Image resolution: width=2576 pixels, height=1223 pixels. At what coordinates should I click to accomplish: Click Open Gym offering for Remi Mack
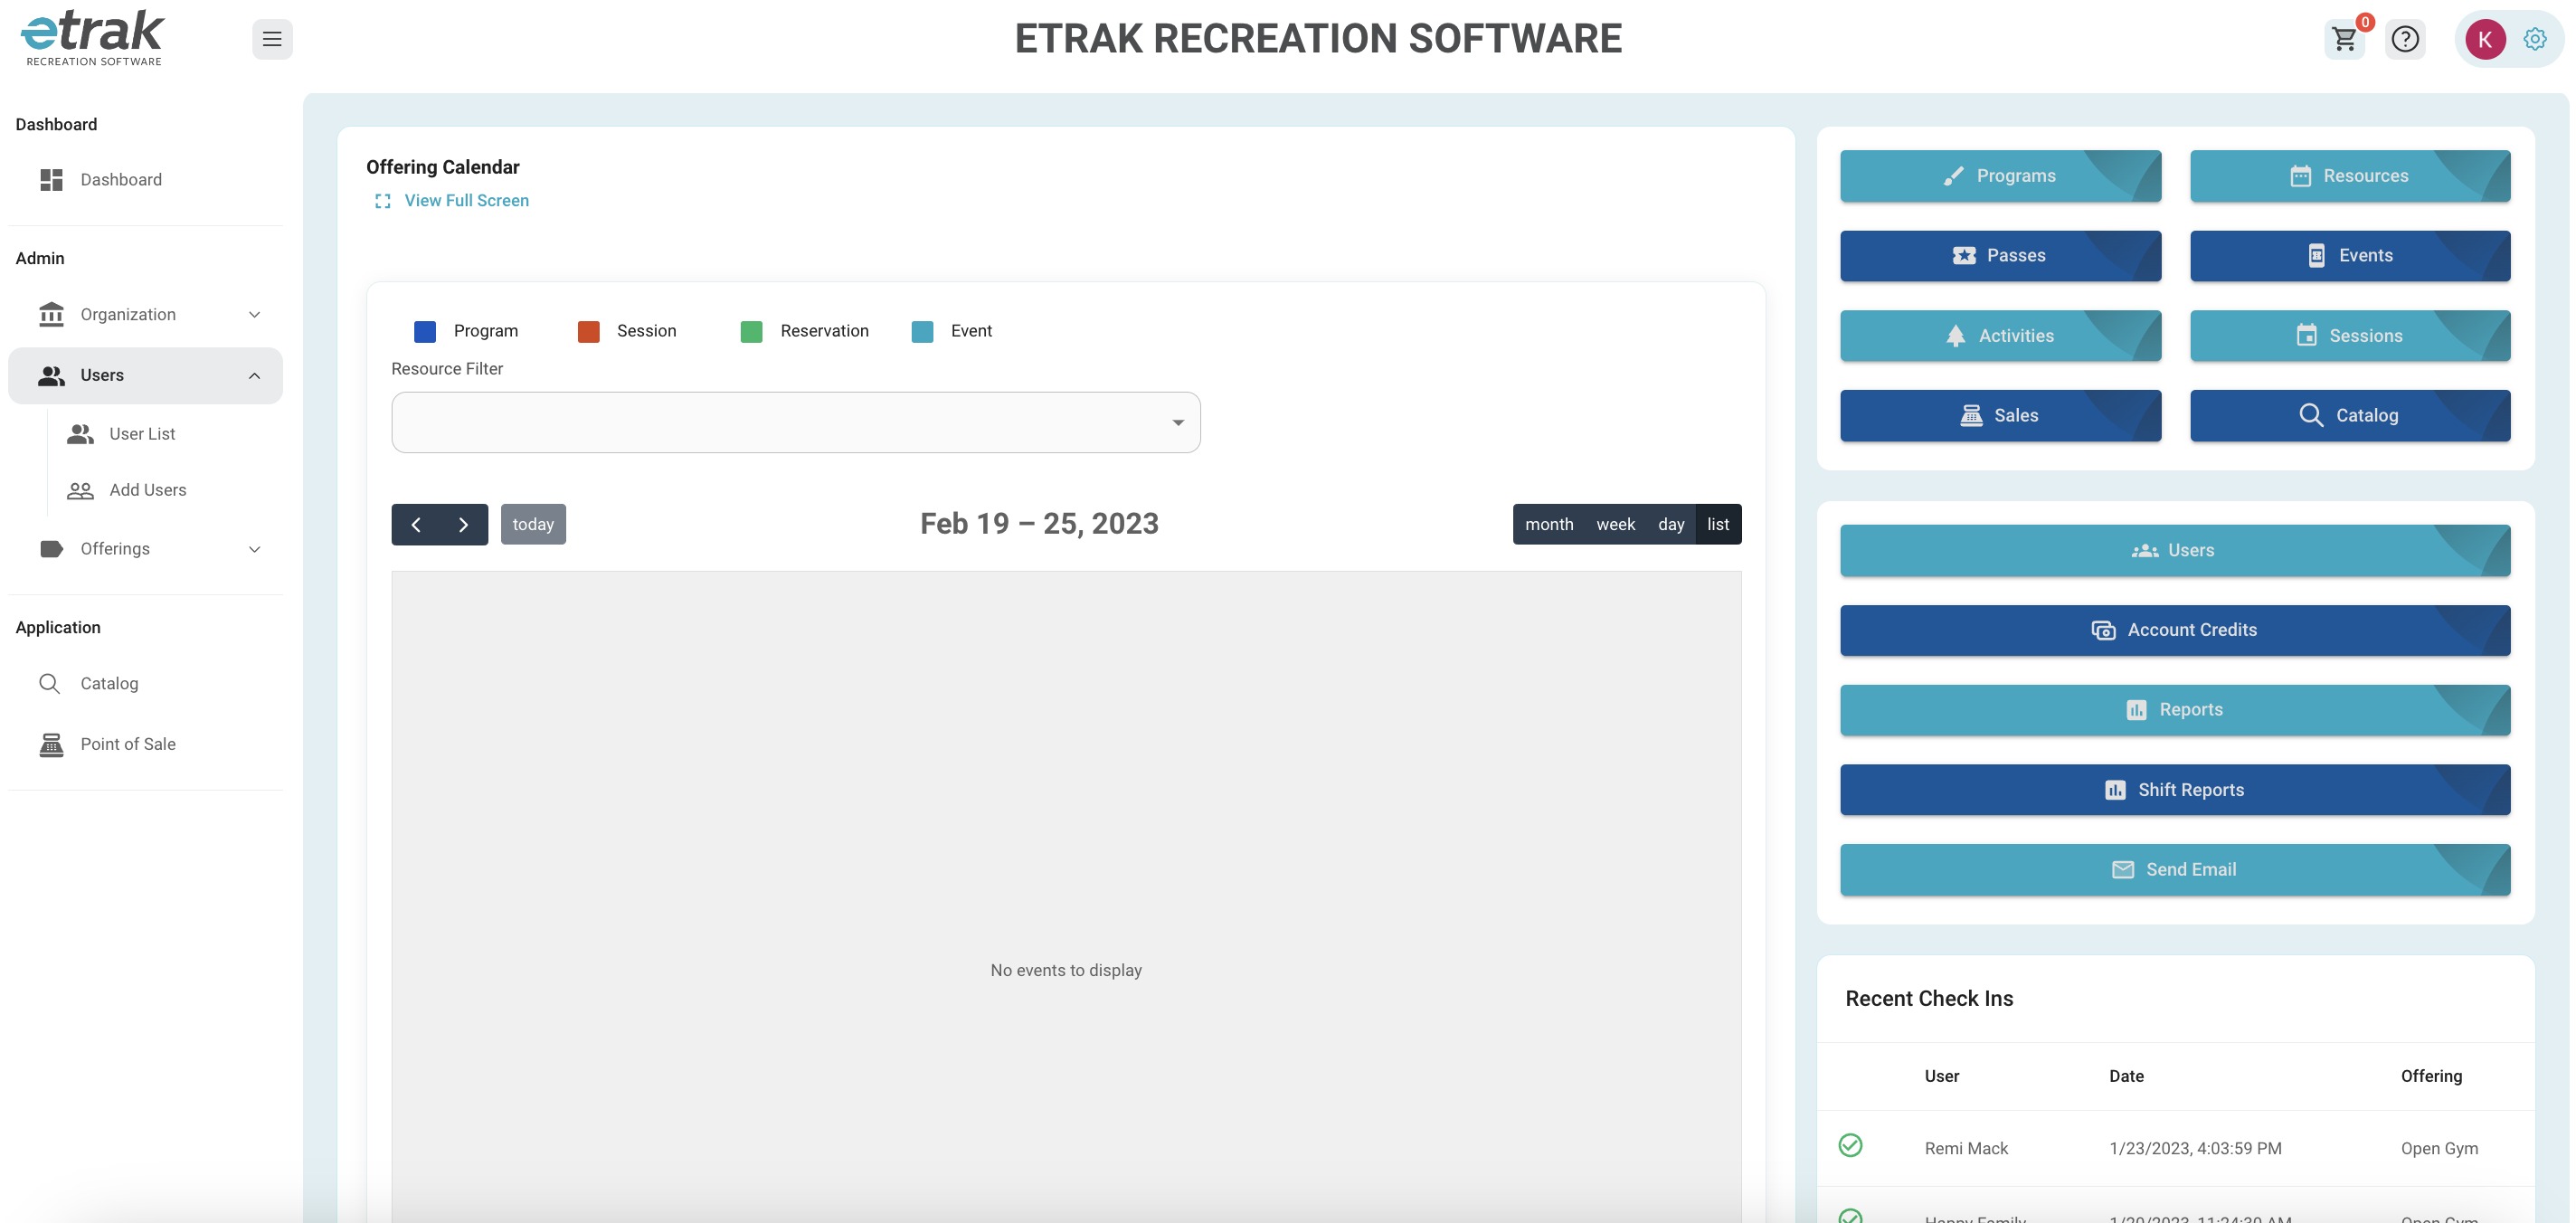pyautogui.click(x=2439, y=1148)
